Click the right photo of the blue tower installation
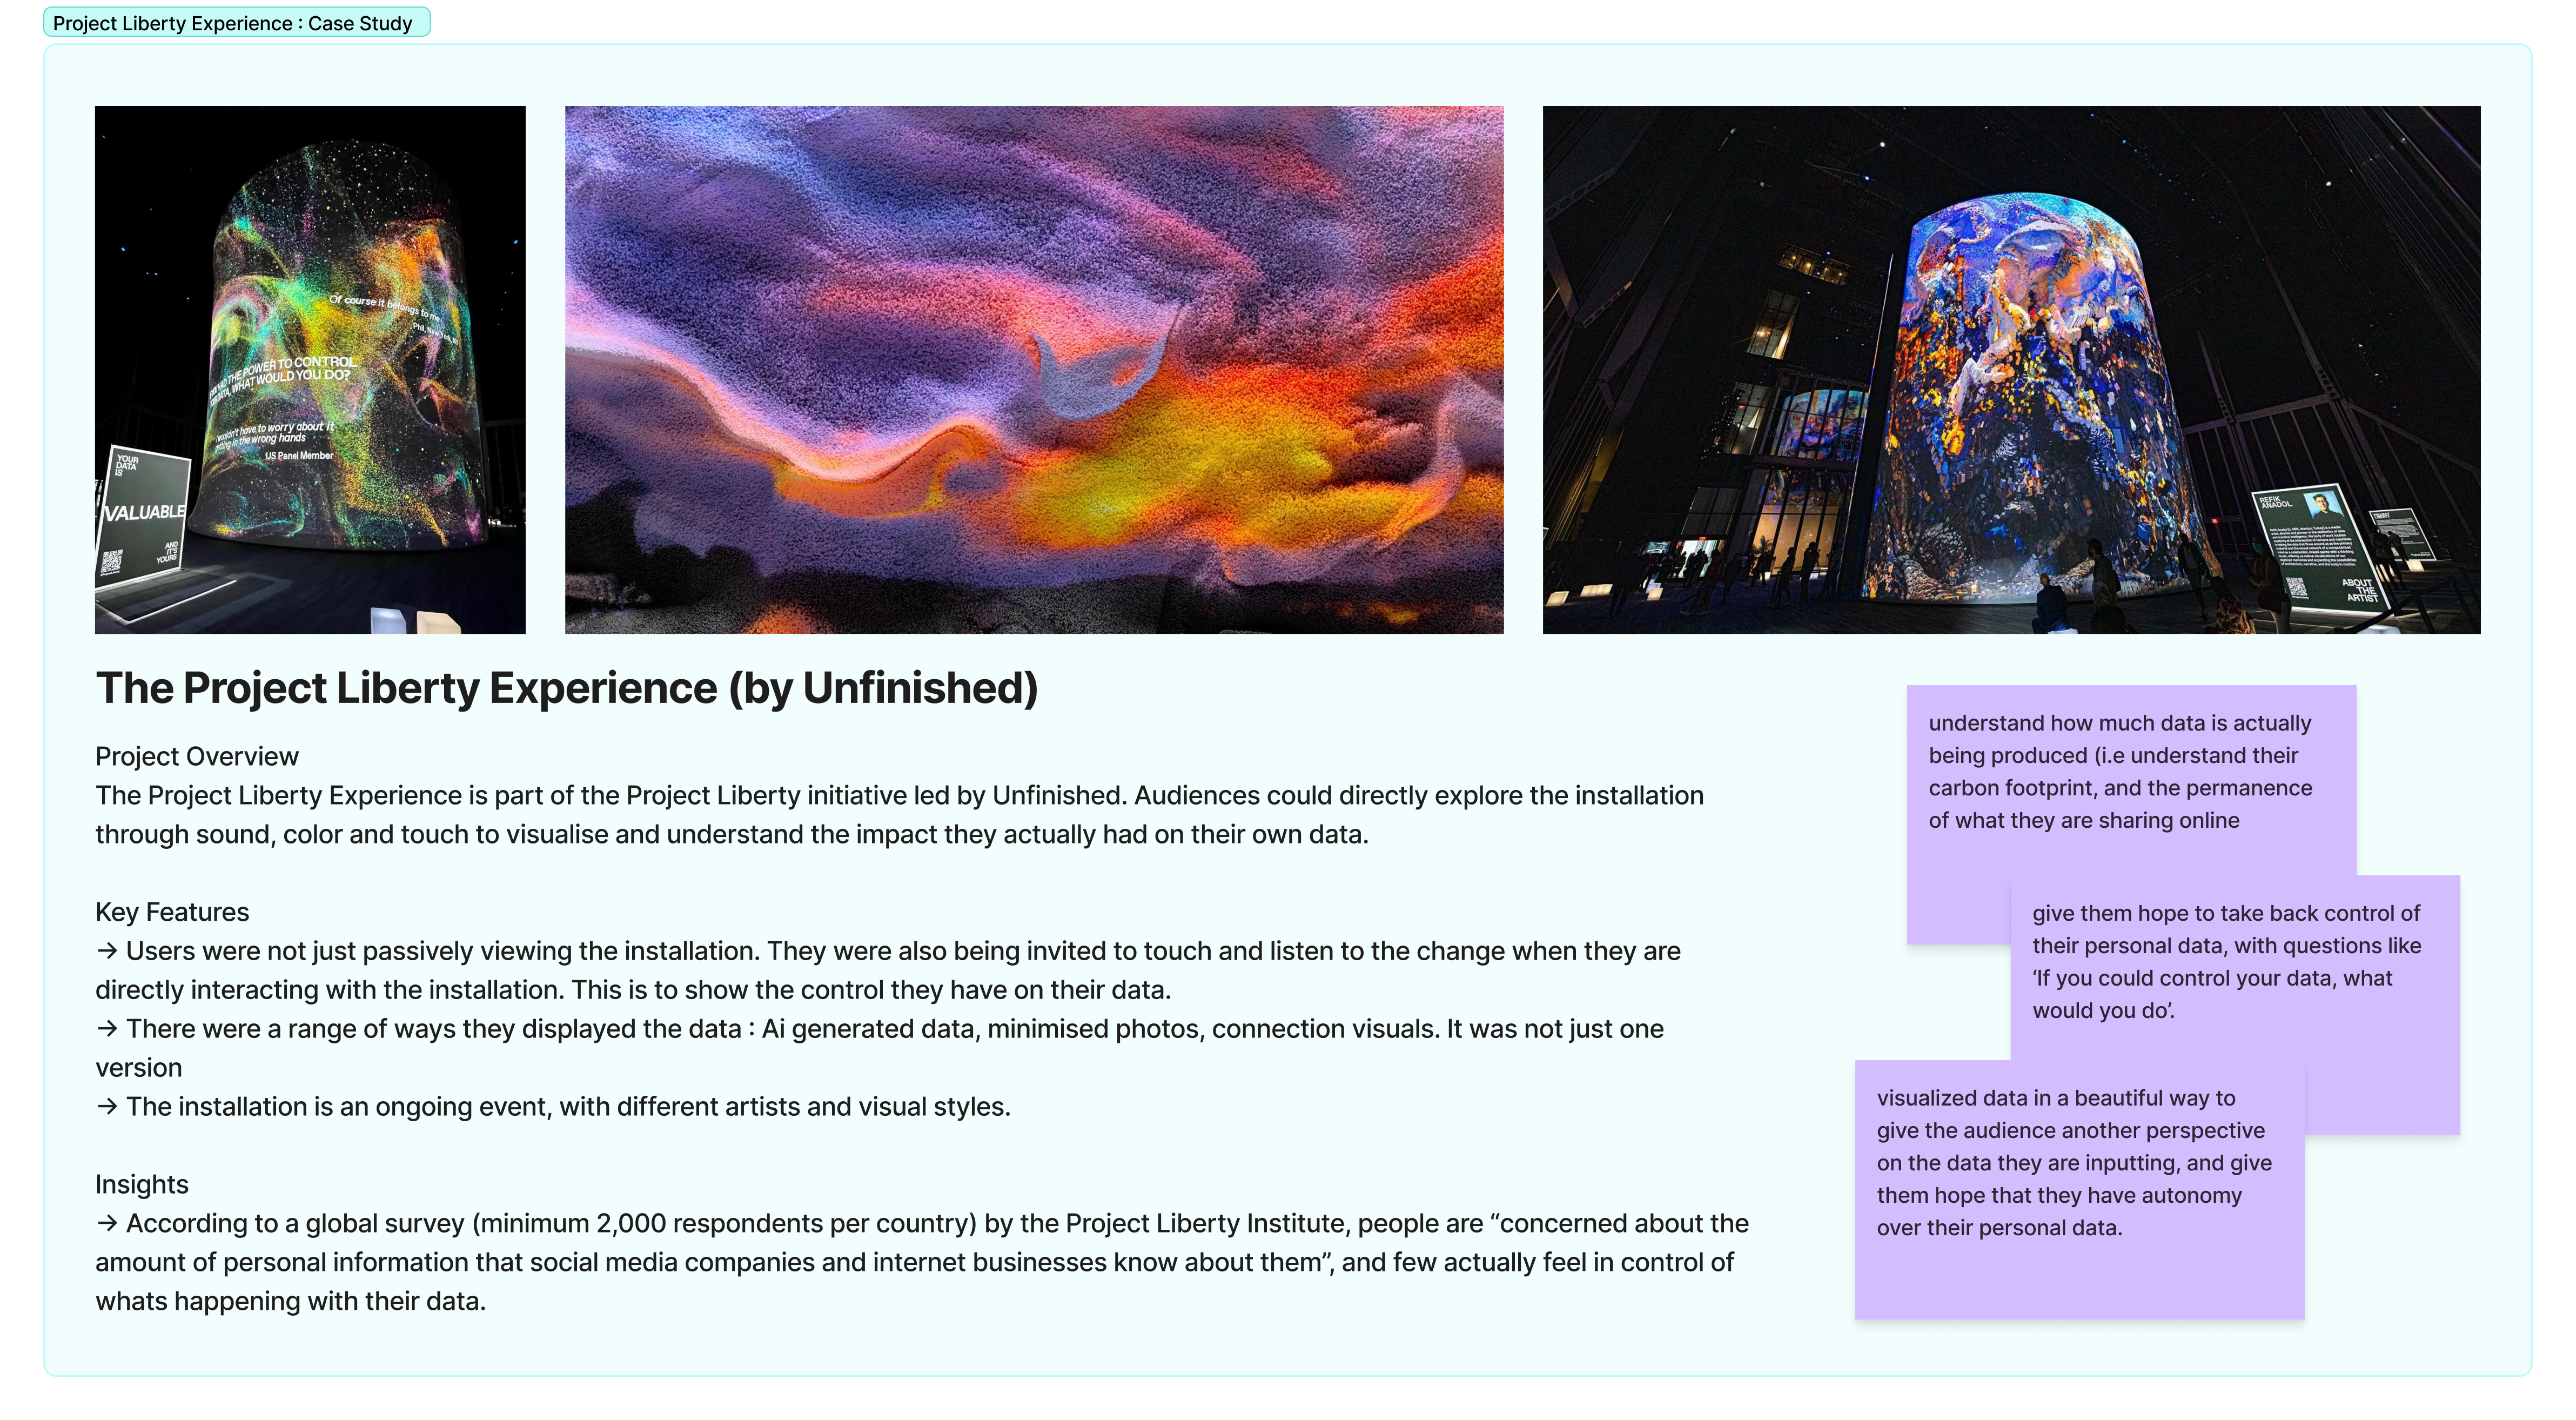The image size is (2576, 1420). [2011, 370]
